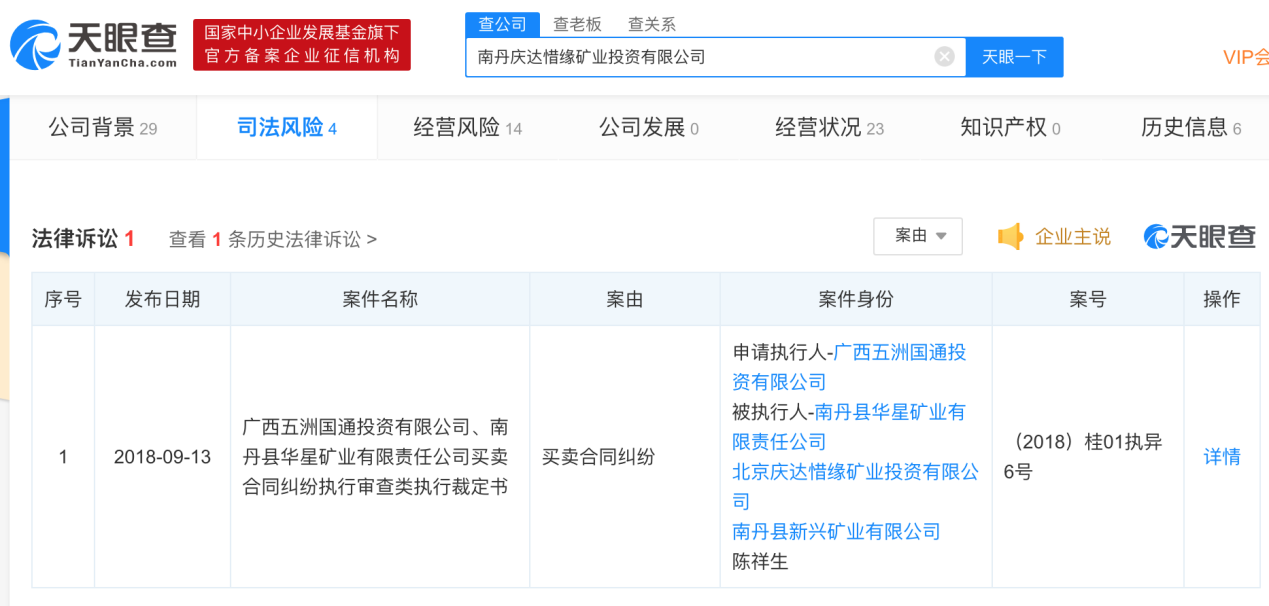
Task: Click the 案号 column header
Action: [x=1088, y=299]
